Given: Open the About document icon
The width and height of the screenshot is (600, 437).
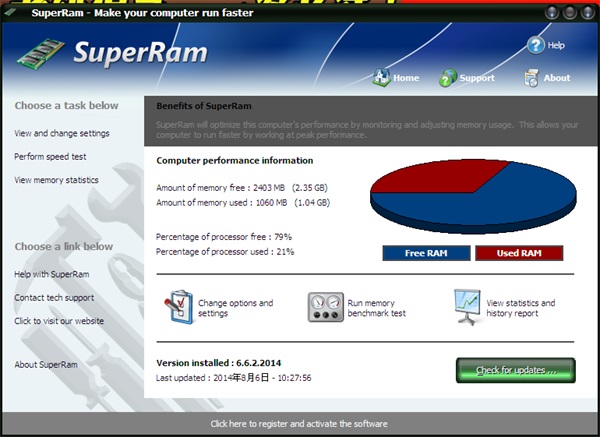Looking at the screenshot, I should click(x=532, y=77).
